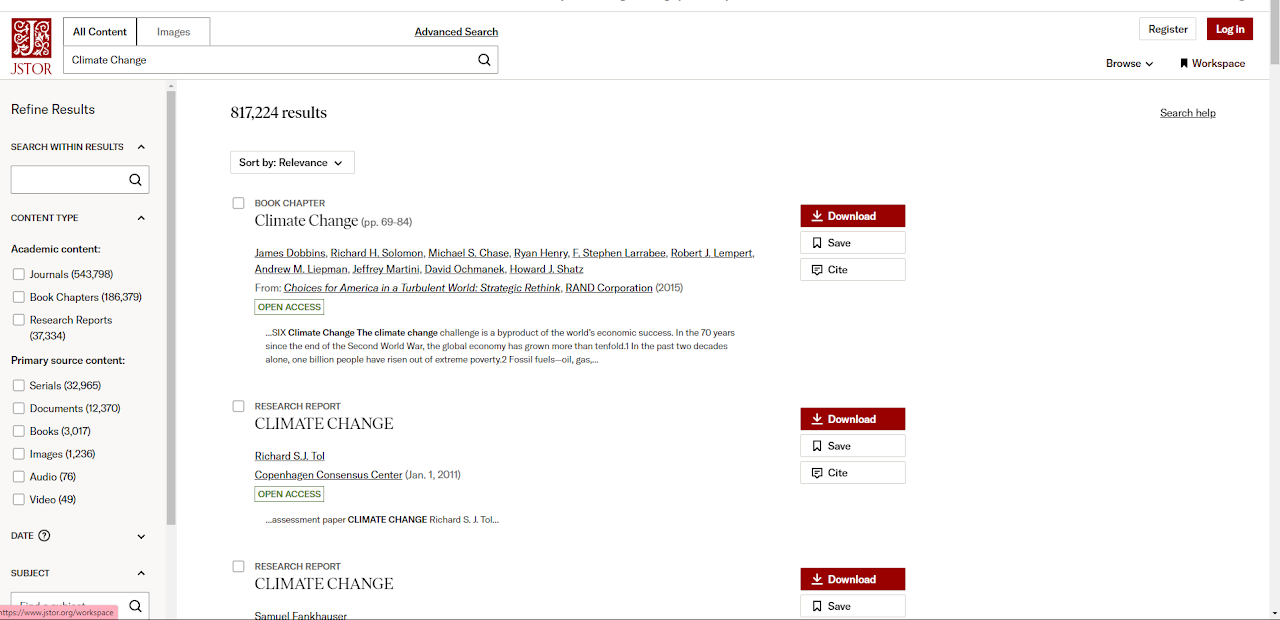Click search-within-results magnifier icon
The width and height of the screenshot is (1280, 620).
[x=135, y=180]
